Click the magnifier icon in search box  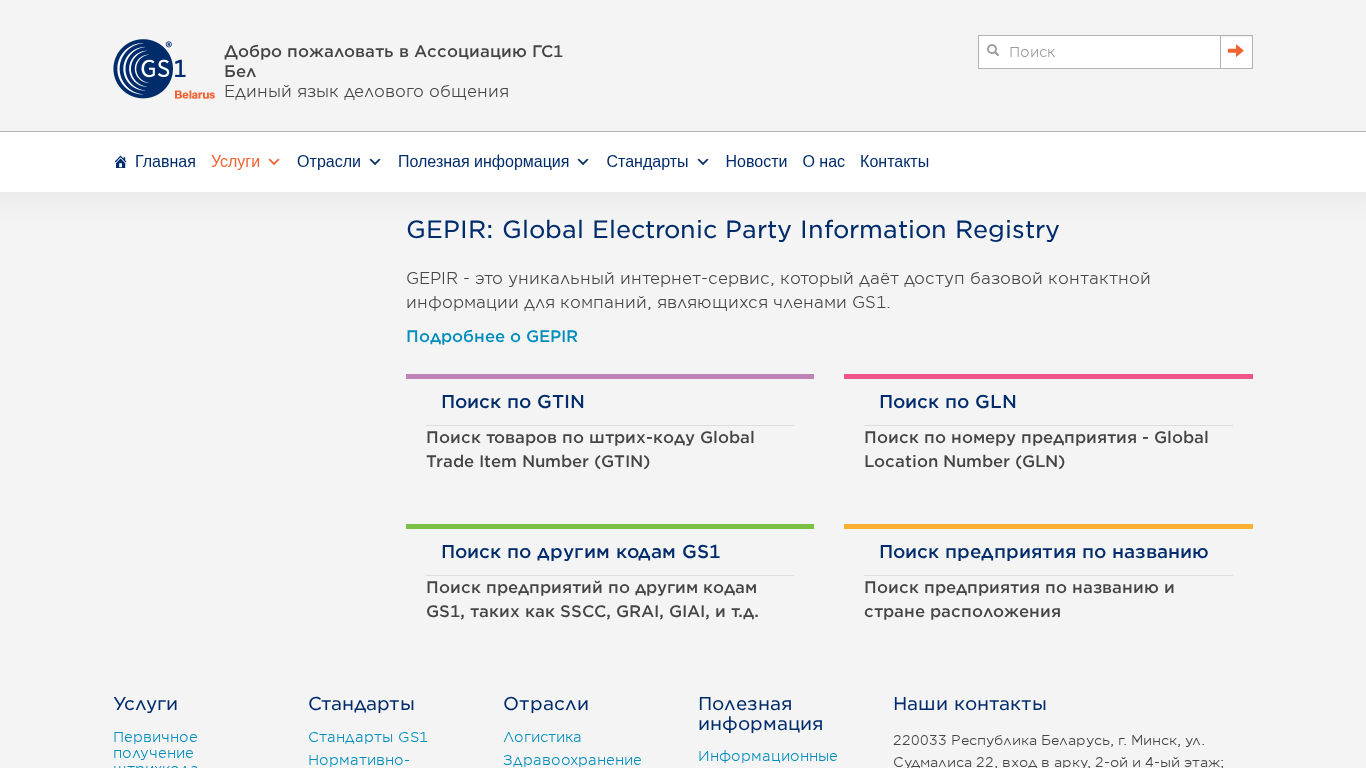[993, 51]
